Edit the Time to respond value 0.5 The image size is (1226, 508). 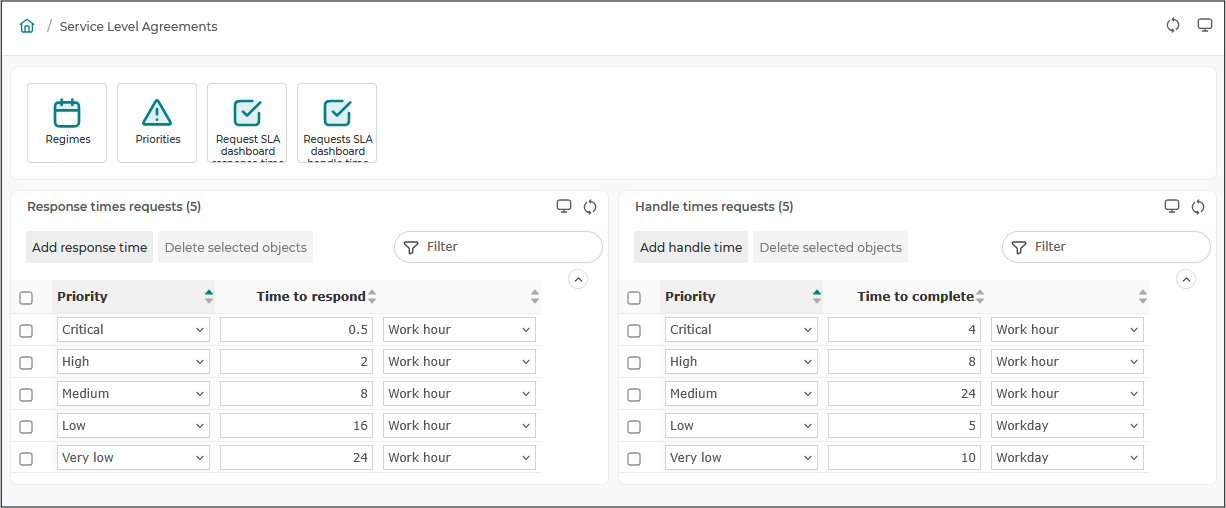click(296, 330)
